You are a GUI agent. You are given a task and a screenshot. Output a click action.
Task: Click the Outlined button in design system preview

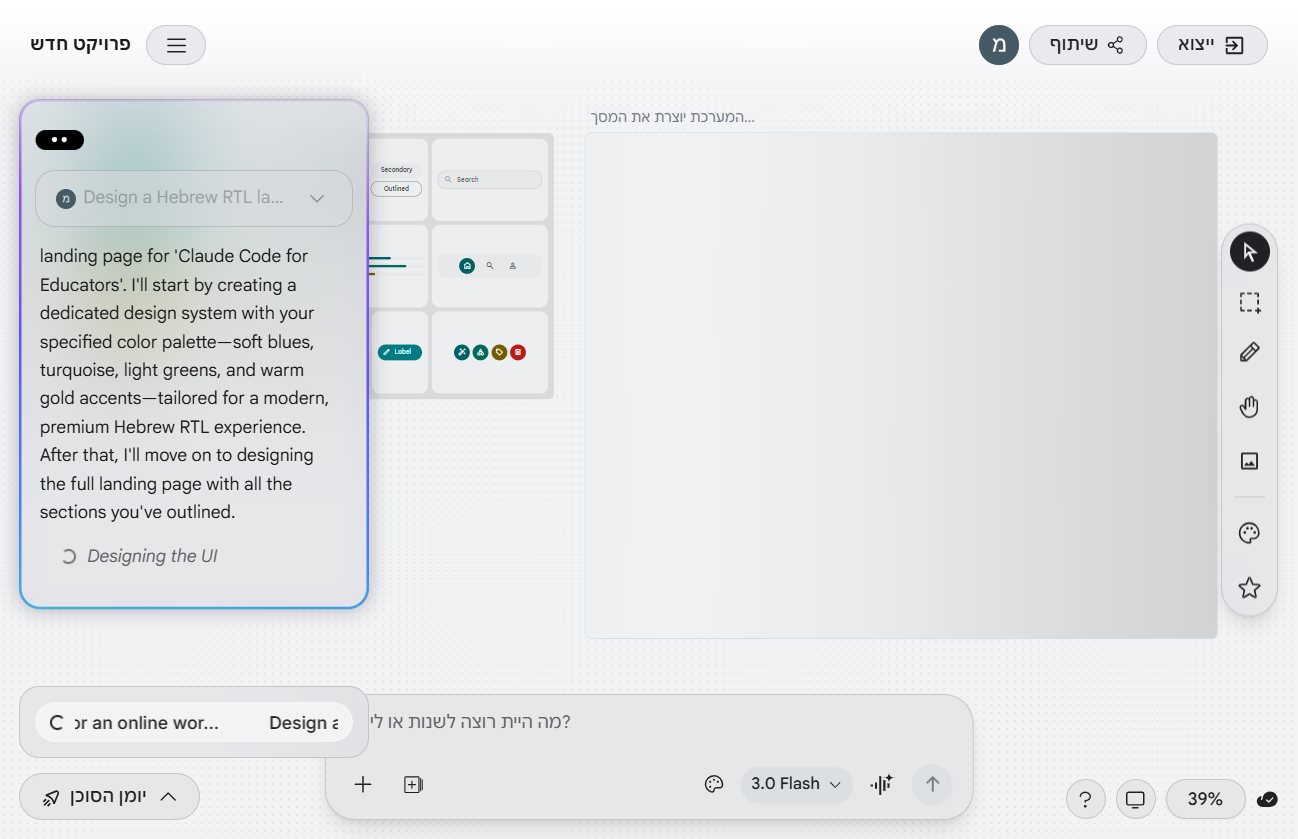(397, 188)
